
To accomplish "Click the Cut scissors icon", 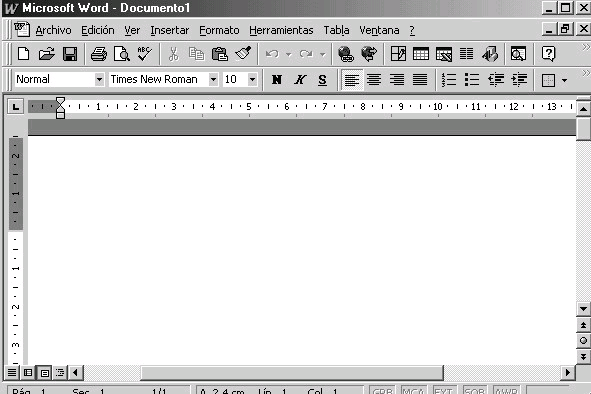I will click(x=173, y=54).
